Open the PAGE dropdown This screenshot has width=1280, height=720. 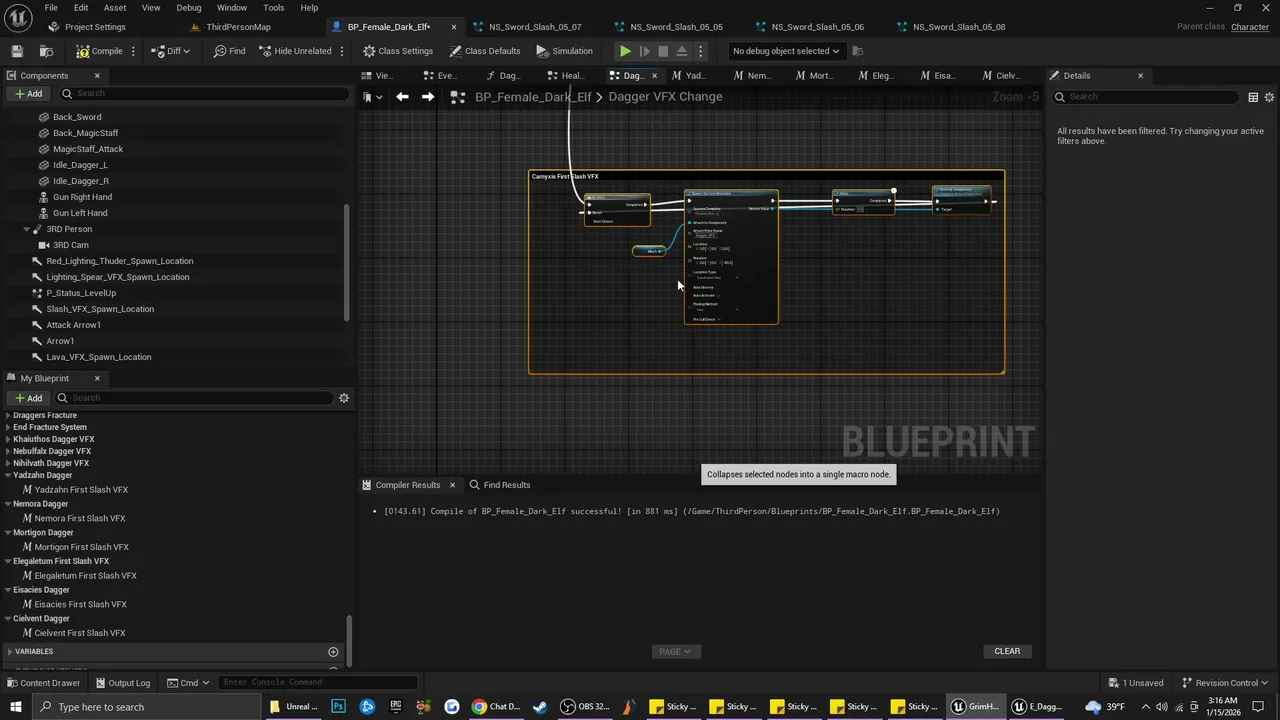click(x=674, y=652)
